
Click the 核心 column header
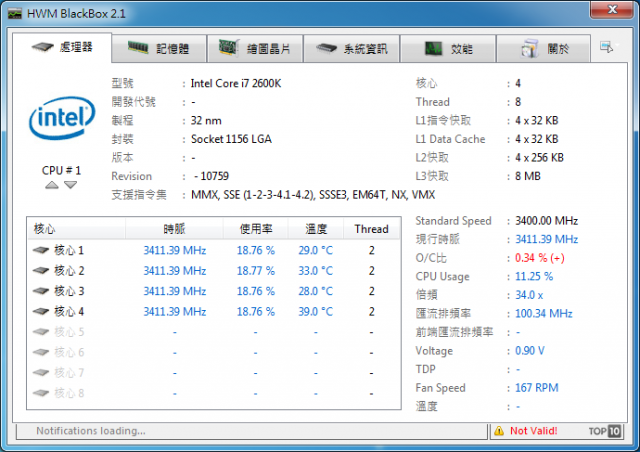(x=76, y=229)
